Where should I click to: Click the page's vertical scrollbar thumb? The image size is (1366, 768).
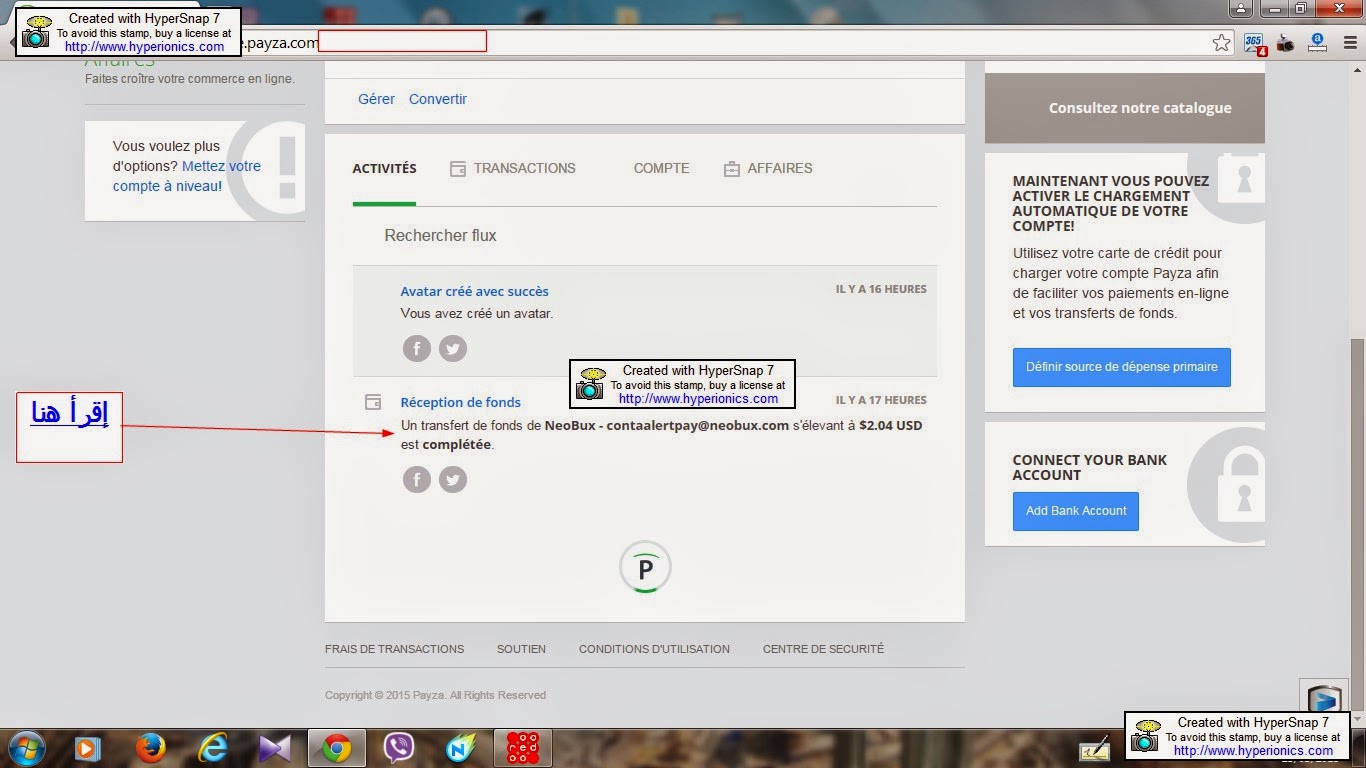tap(1357, 525)
